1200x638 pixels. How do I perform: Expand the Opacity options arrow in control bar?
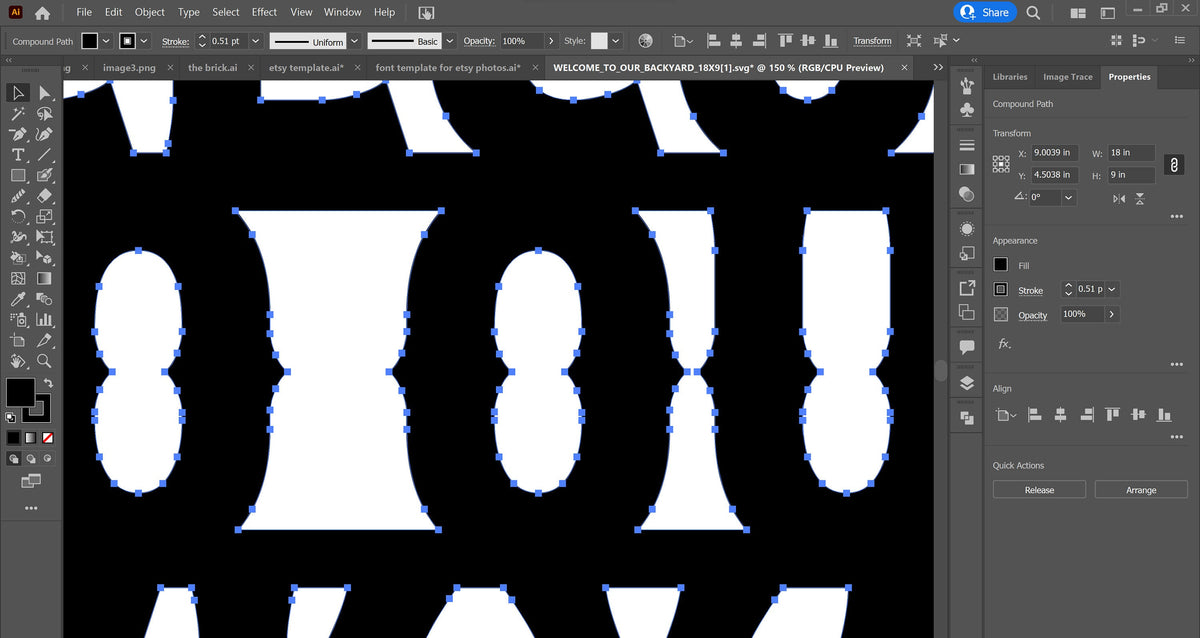[551, 41]
